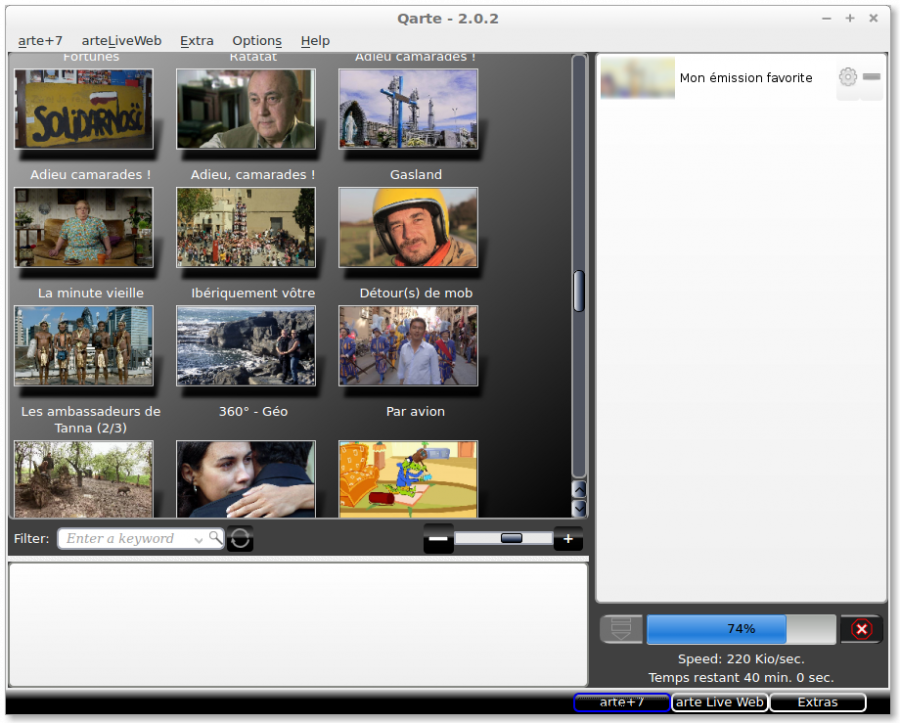Open settings gear for Mon émission favorite
The width and height of the screenshot is (900, 723).
pos(848,77)
